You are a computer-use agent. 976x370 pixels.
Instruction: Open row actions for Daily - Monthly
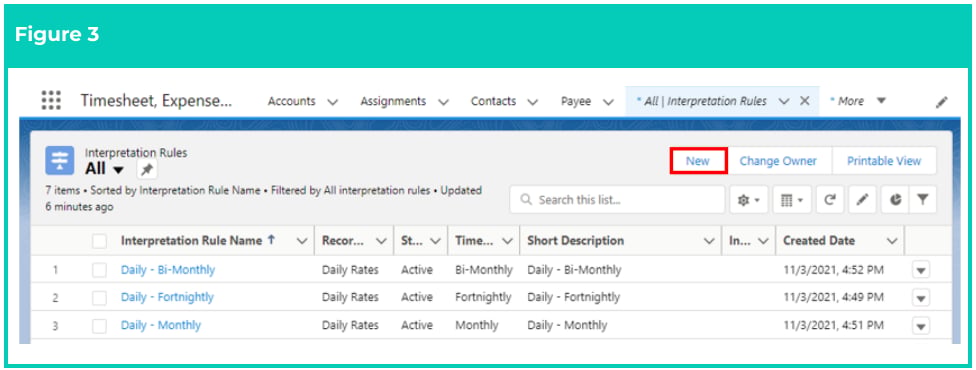[x=921, y=326]
